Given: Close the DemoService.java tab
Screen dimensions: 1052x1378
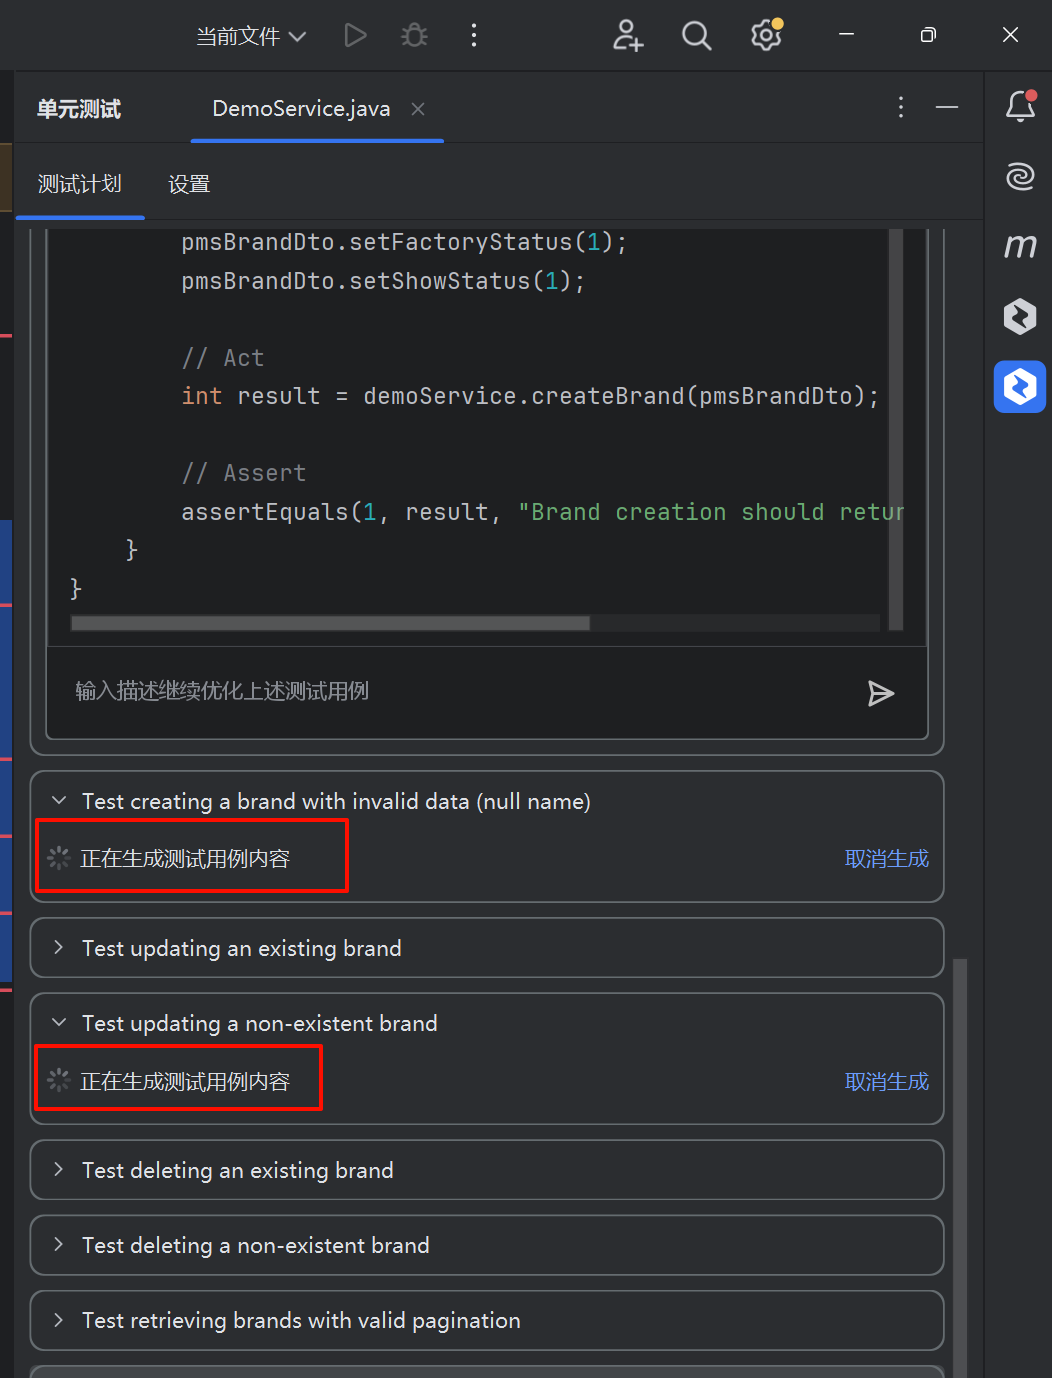Looking at the screenshot, I should tap(418, 109).
